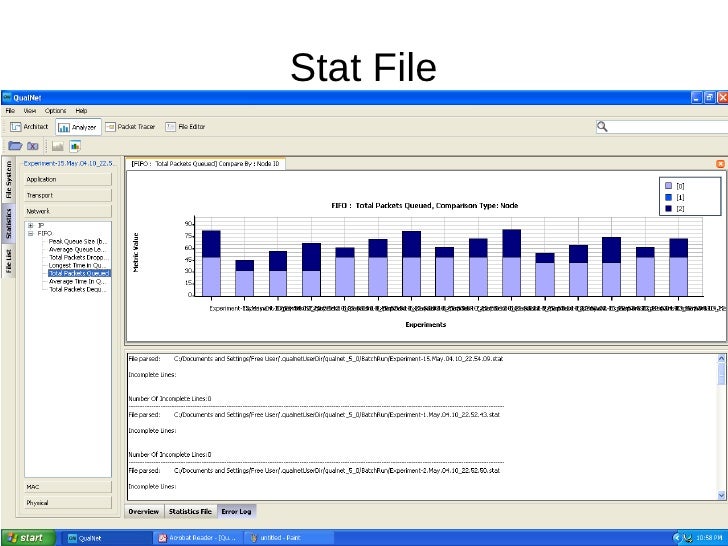The width and height of the screenshot is (728, 546).
Task: Click the Experiment-15 file name header
Action: (68, 163)
